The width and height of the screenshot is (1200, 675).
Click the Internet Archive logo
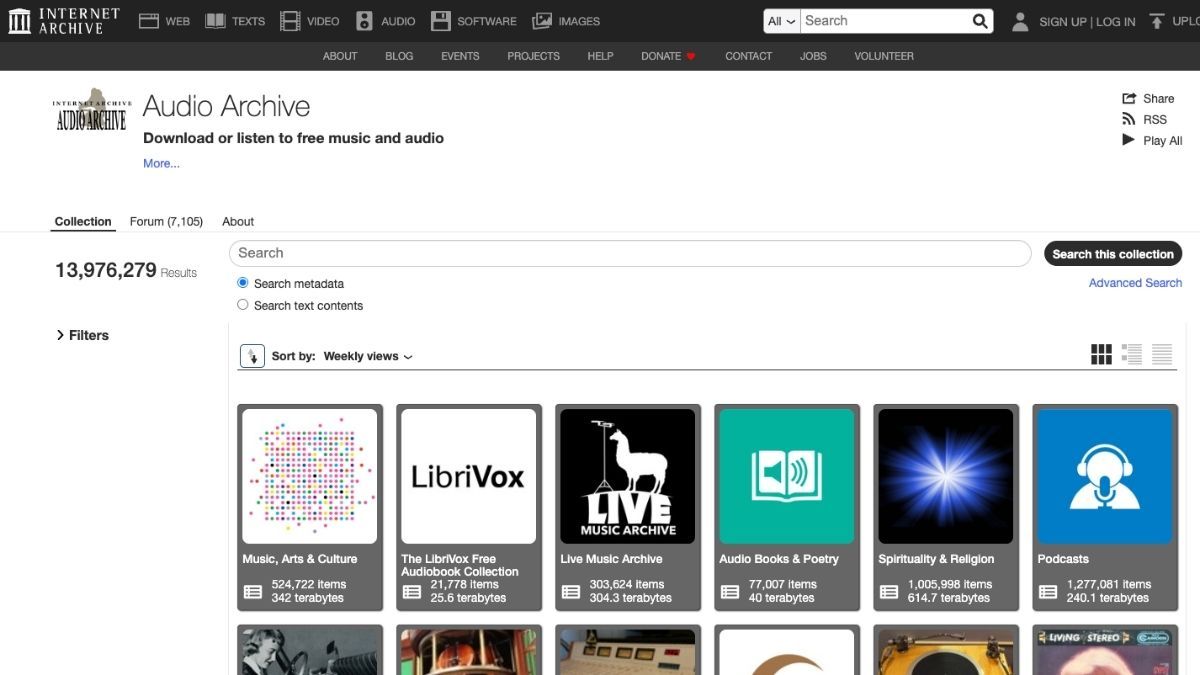click(x=63, y=21)
